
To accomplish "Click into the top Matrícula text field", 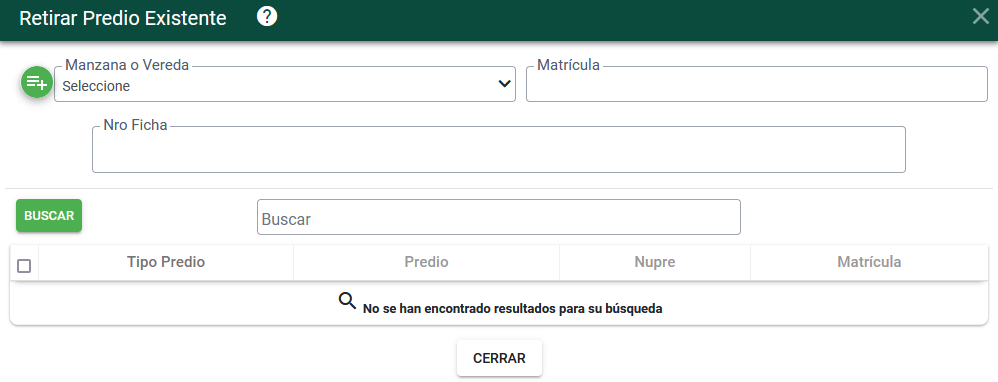I will 757,84.
